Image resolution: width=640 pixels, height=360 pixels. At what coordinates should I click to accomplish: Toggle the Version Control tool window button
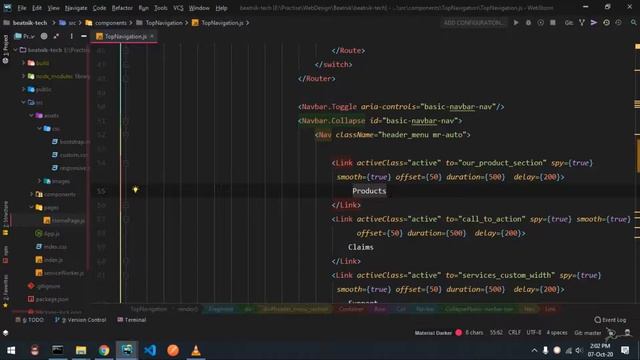[80, 320]
